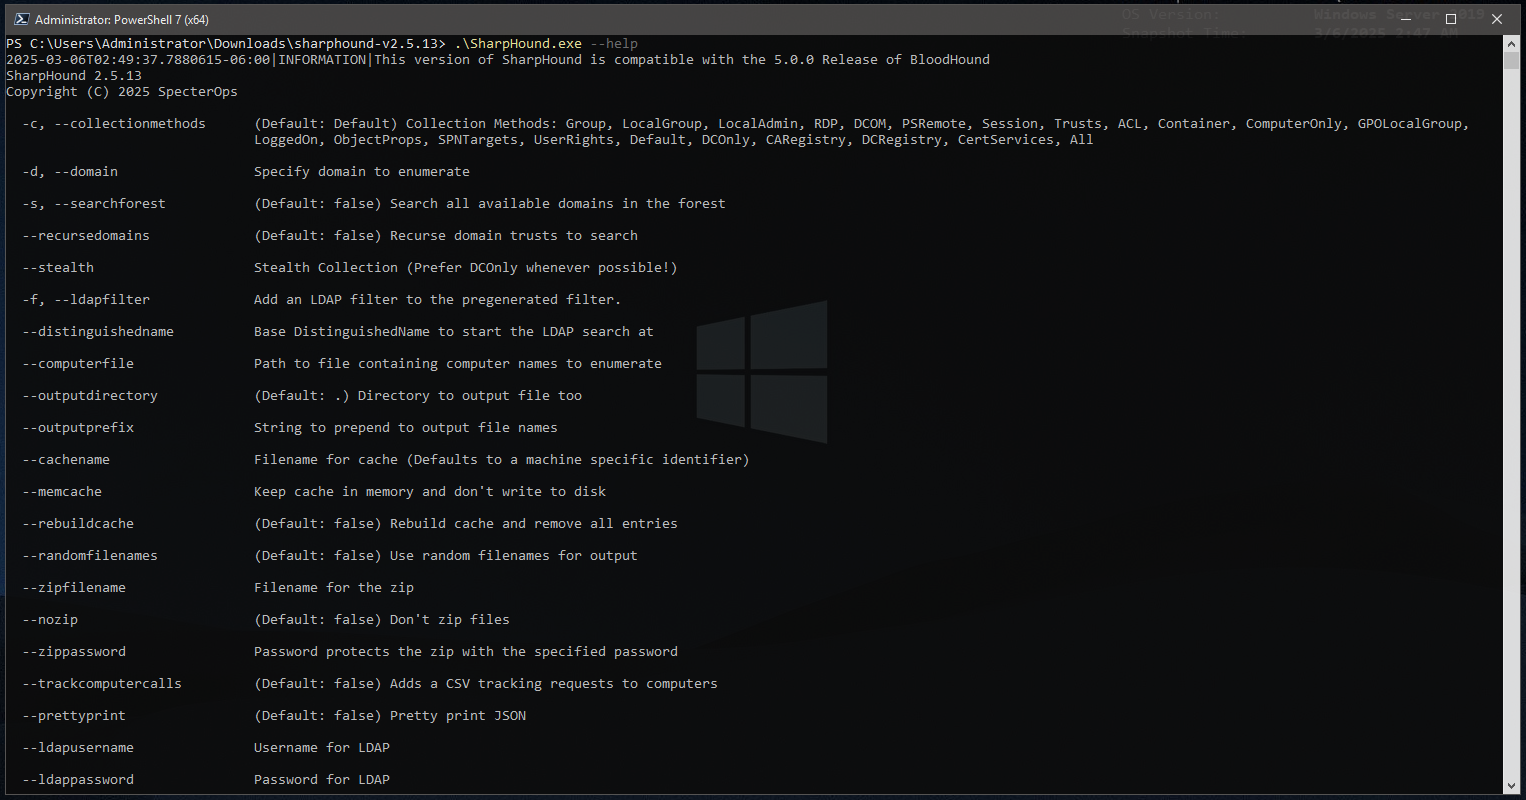The height and width of the screenshot is (800, 1526).
Task: Click the '--trackcomputercalls' option
Action: coord(102,684)
